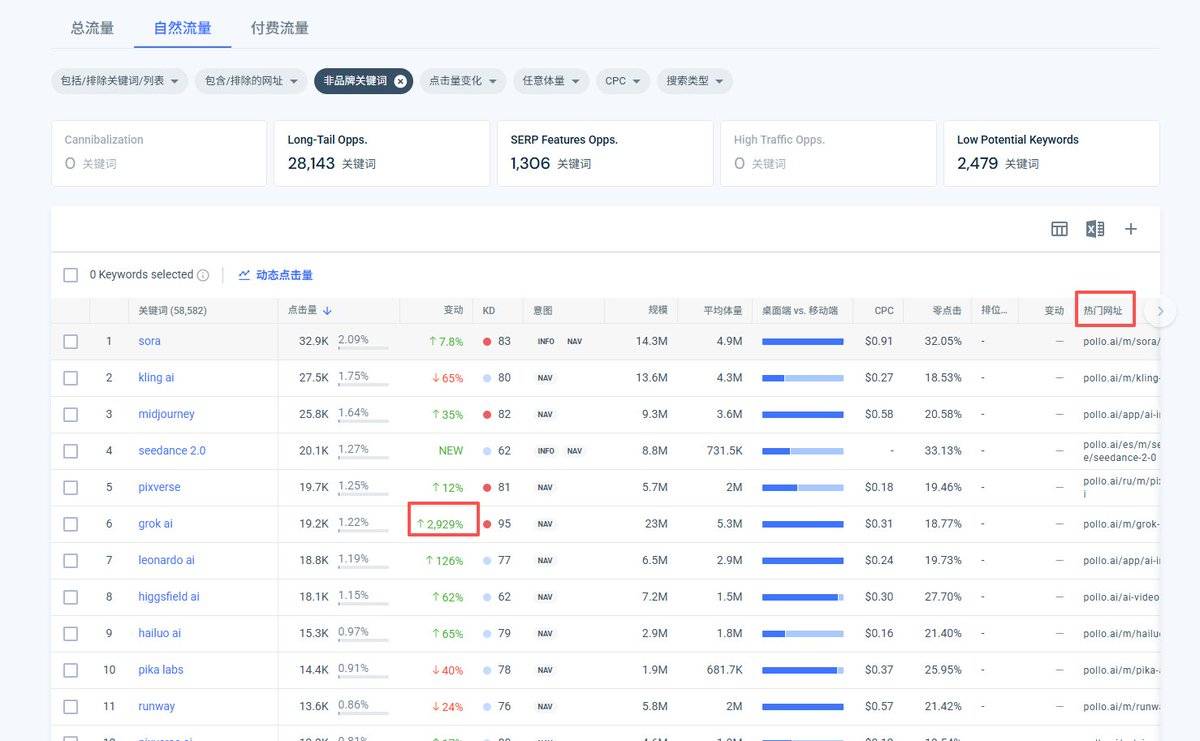The width and height of the screenshot is (1200, 741).
Task: Tick the pixverse row checkbox
Action: pyautogui.click(x=70, y=487)
